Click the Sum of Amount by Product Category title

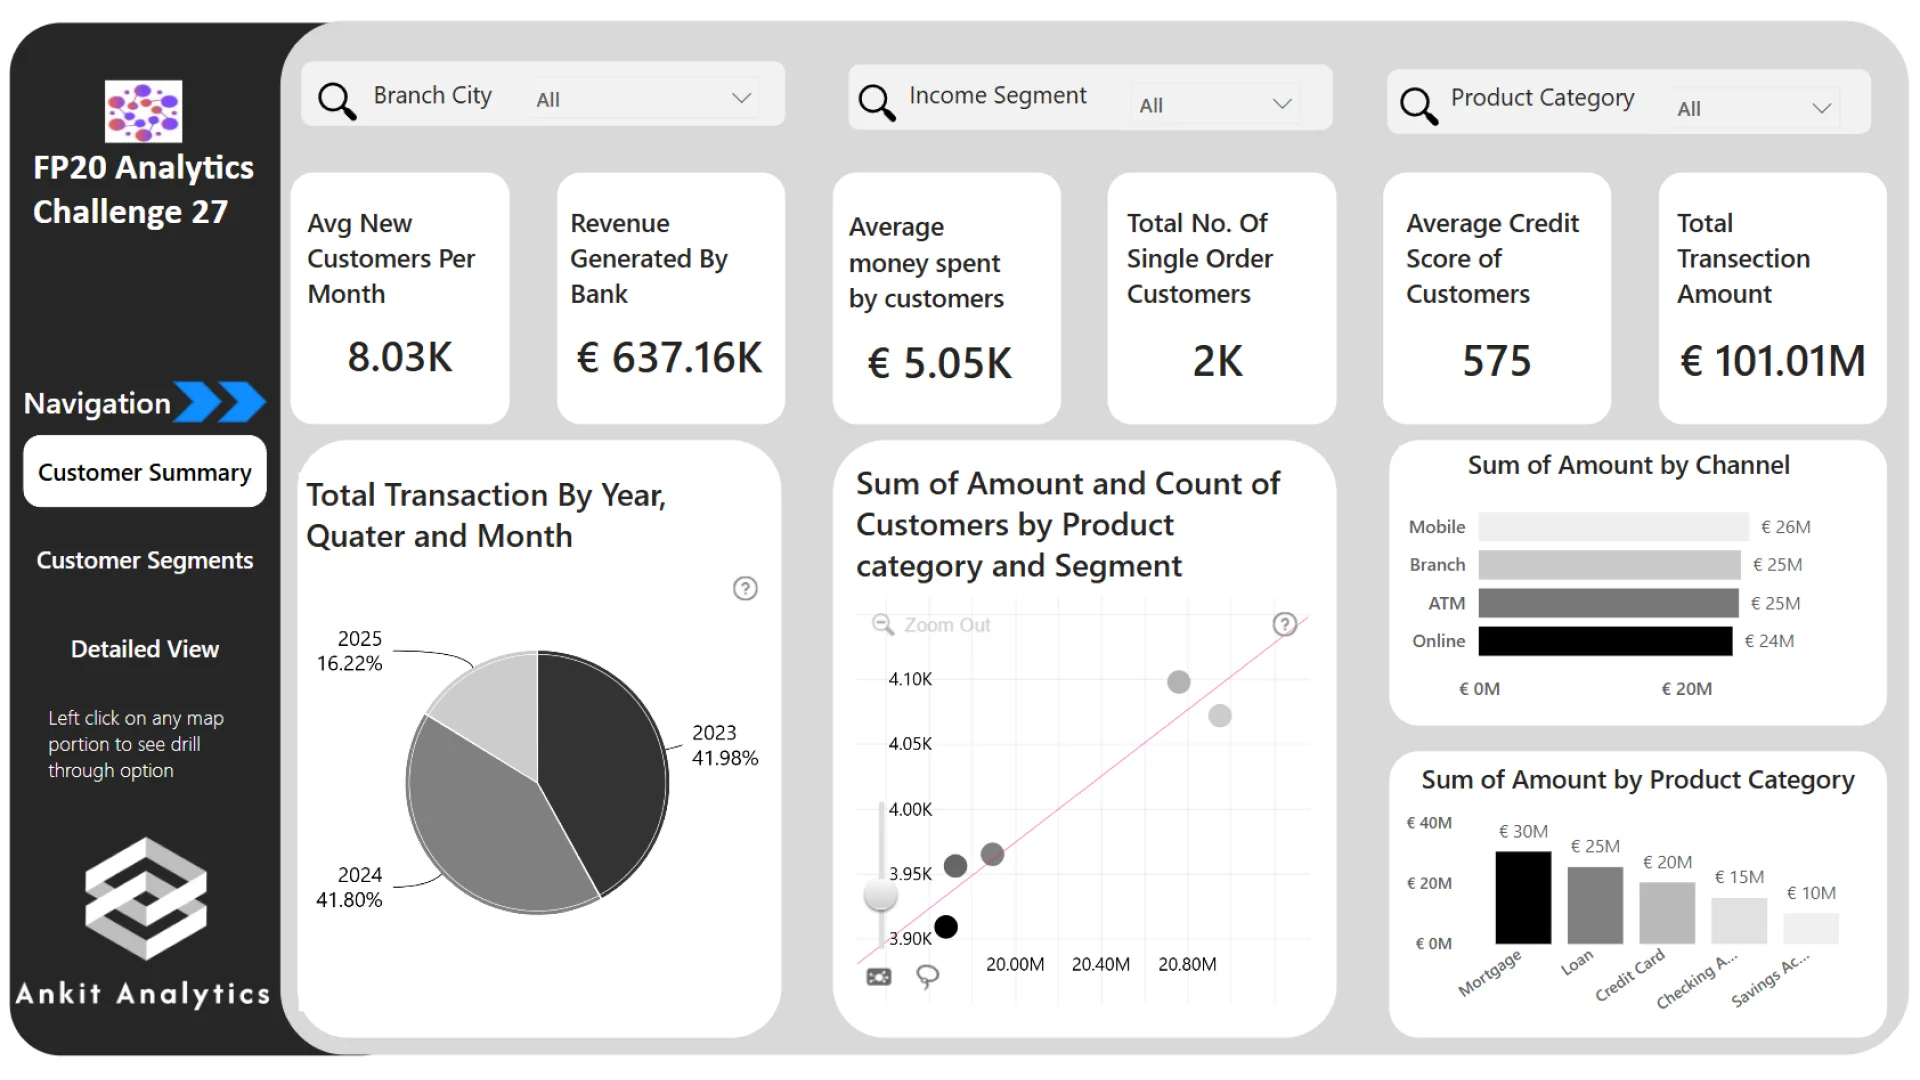coord(1637,780)
